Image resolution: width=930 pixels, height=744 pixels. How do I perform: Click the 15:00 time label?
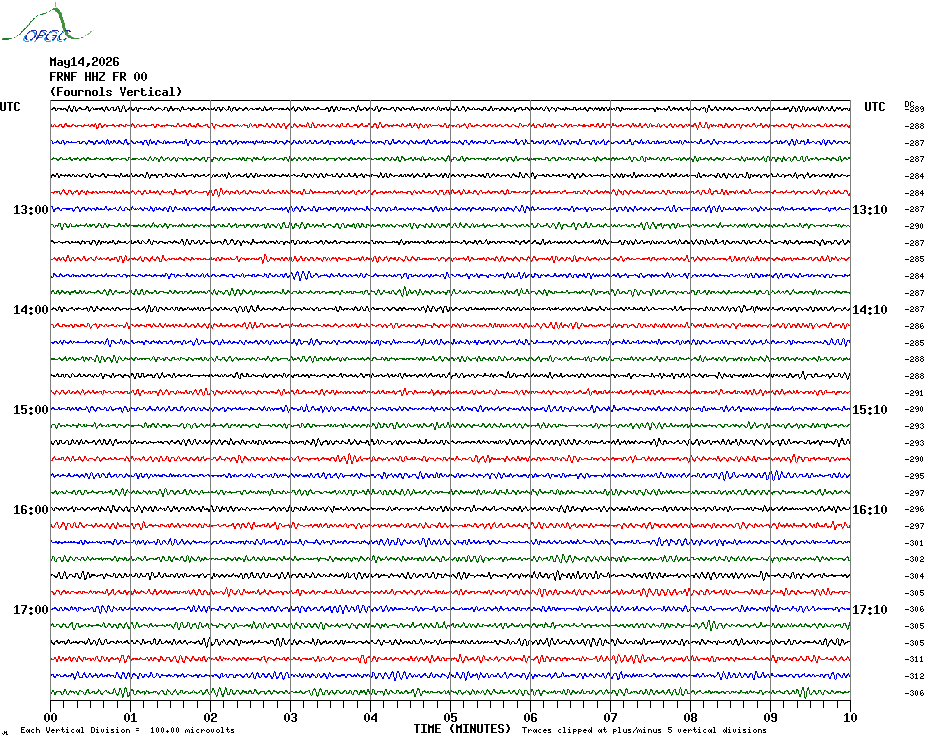coord(31,410)
